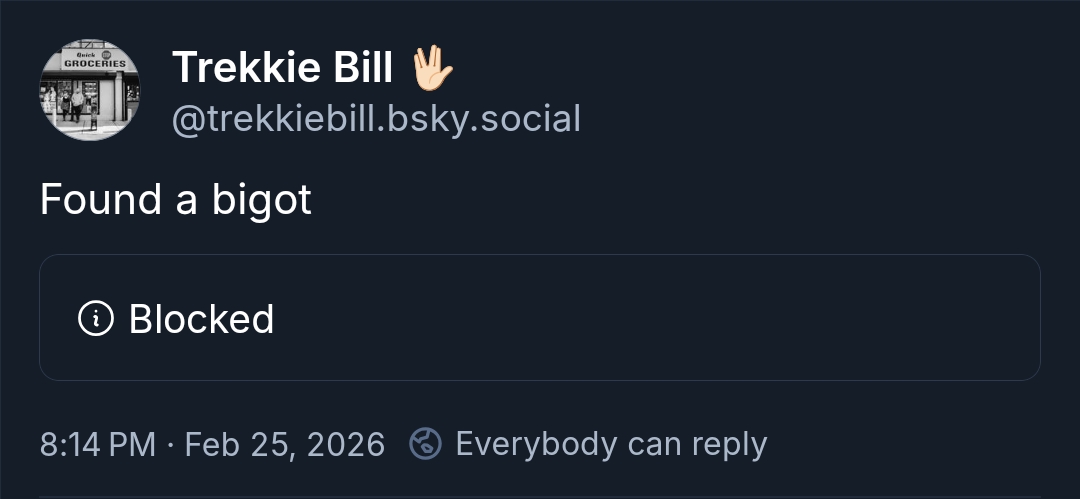
Task: Click the globe reply-settings icon
Action: (426, 443)
